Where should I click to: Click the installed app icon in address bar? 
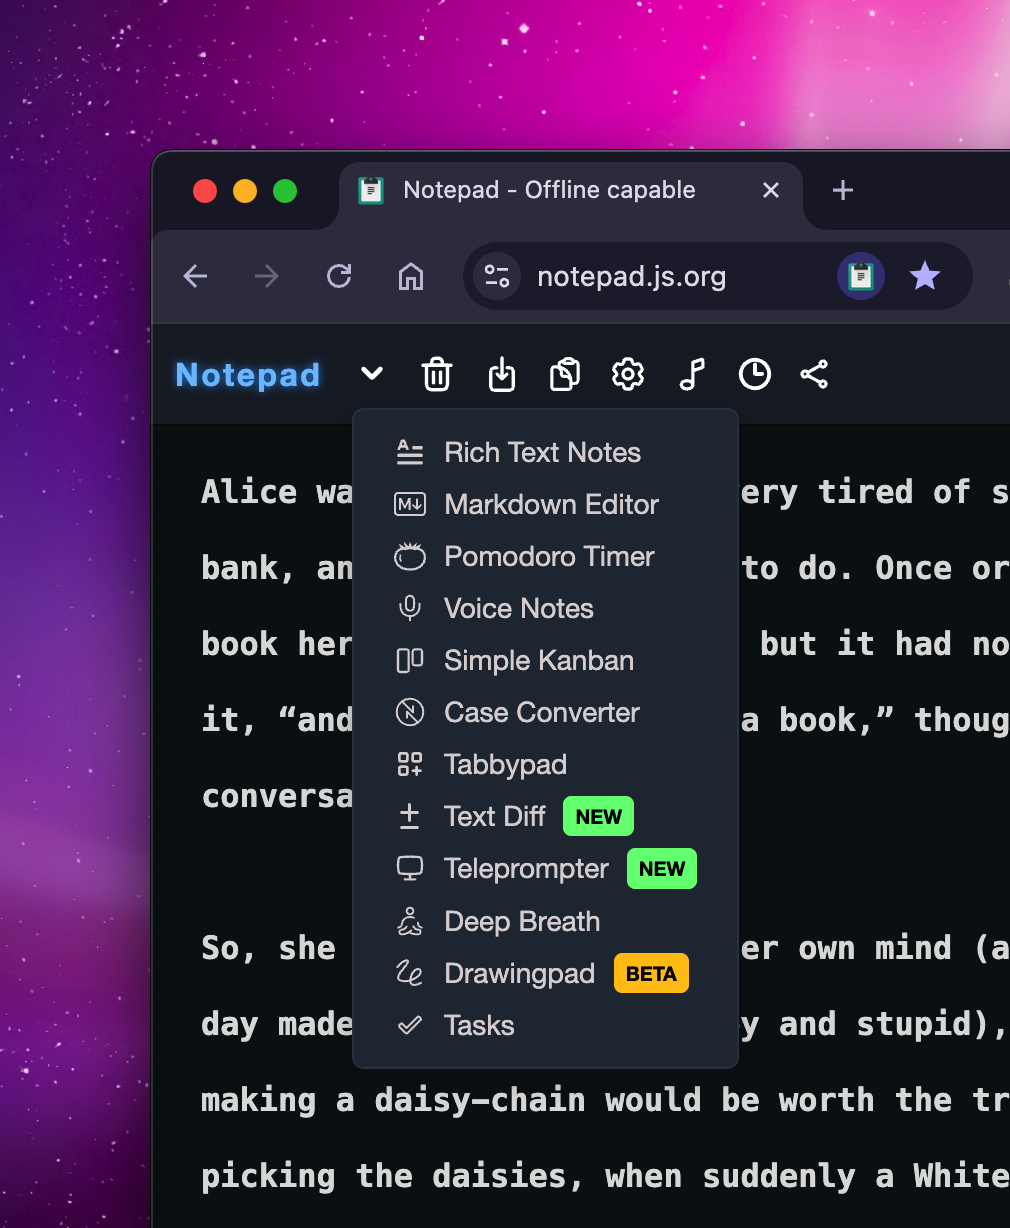861,276
